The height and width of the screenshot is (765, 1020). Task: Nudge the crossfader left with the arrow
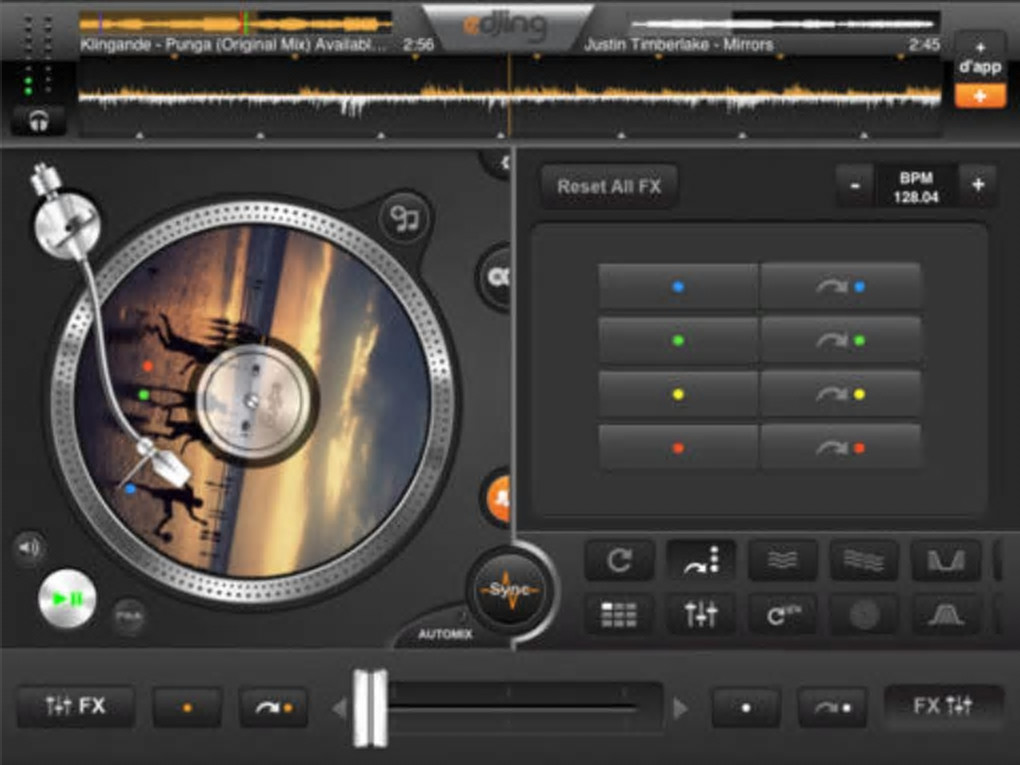[339, 708]
